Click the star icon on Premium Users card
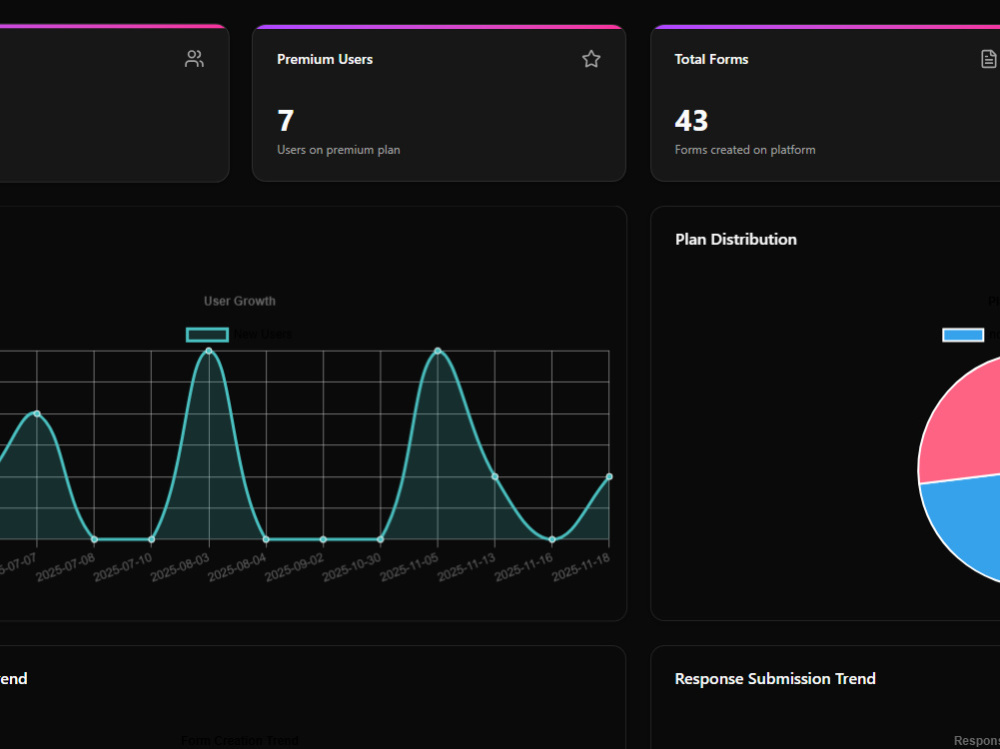Image resolution: width=1000 pixels, height=749 pixels. (591, 59)
